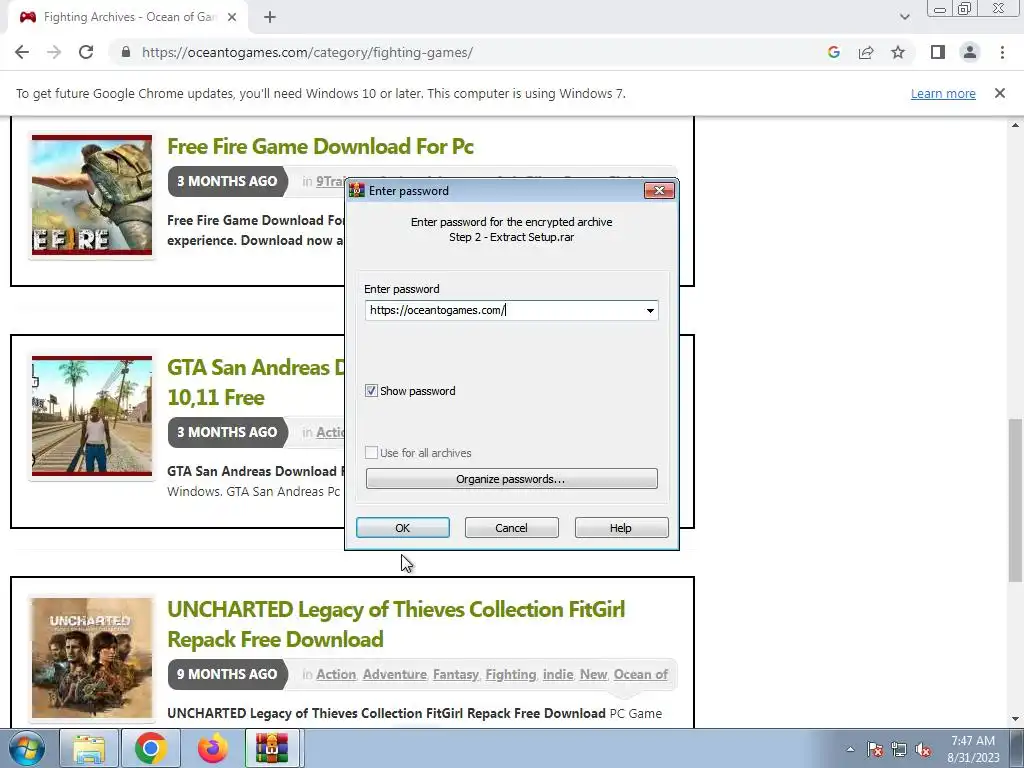Click the GTA San Andreas thumbnail

[x=91, y=416]
